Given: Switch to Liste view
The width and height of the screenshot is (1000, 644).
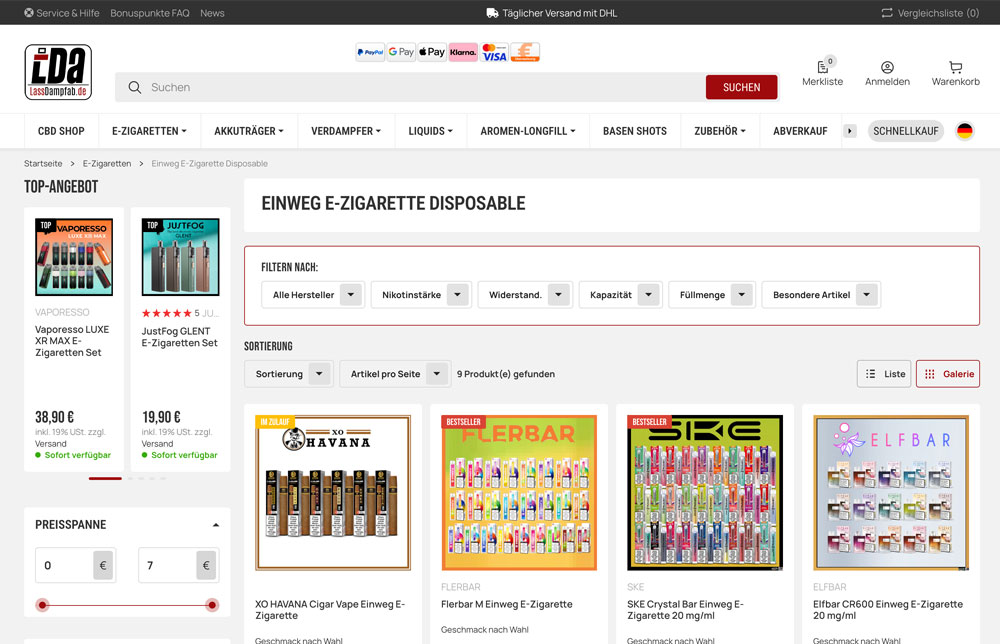Looking at the screenshot, I should [x=885, y=374].
